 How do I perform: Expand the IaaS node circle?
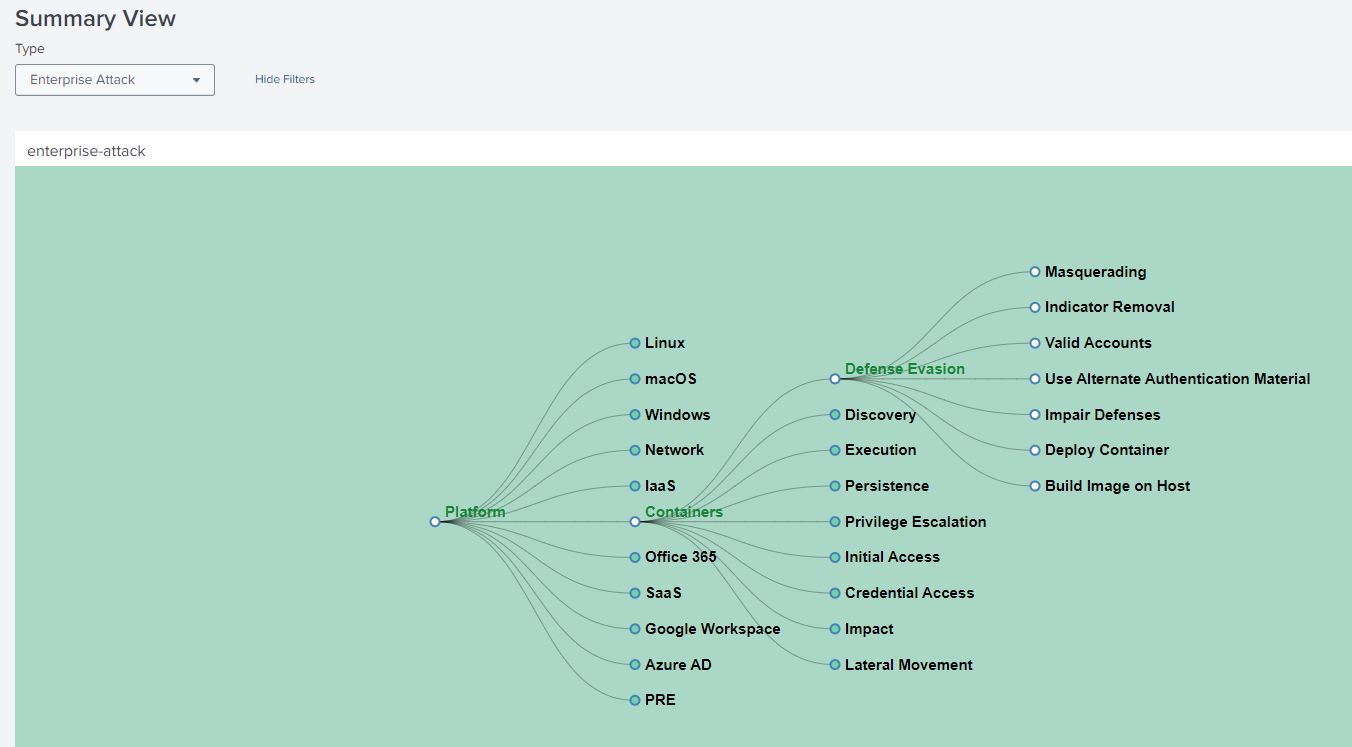pos(635,486)
